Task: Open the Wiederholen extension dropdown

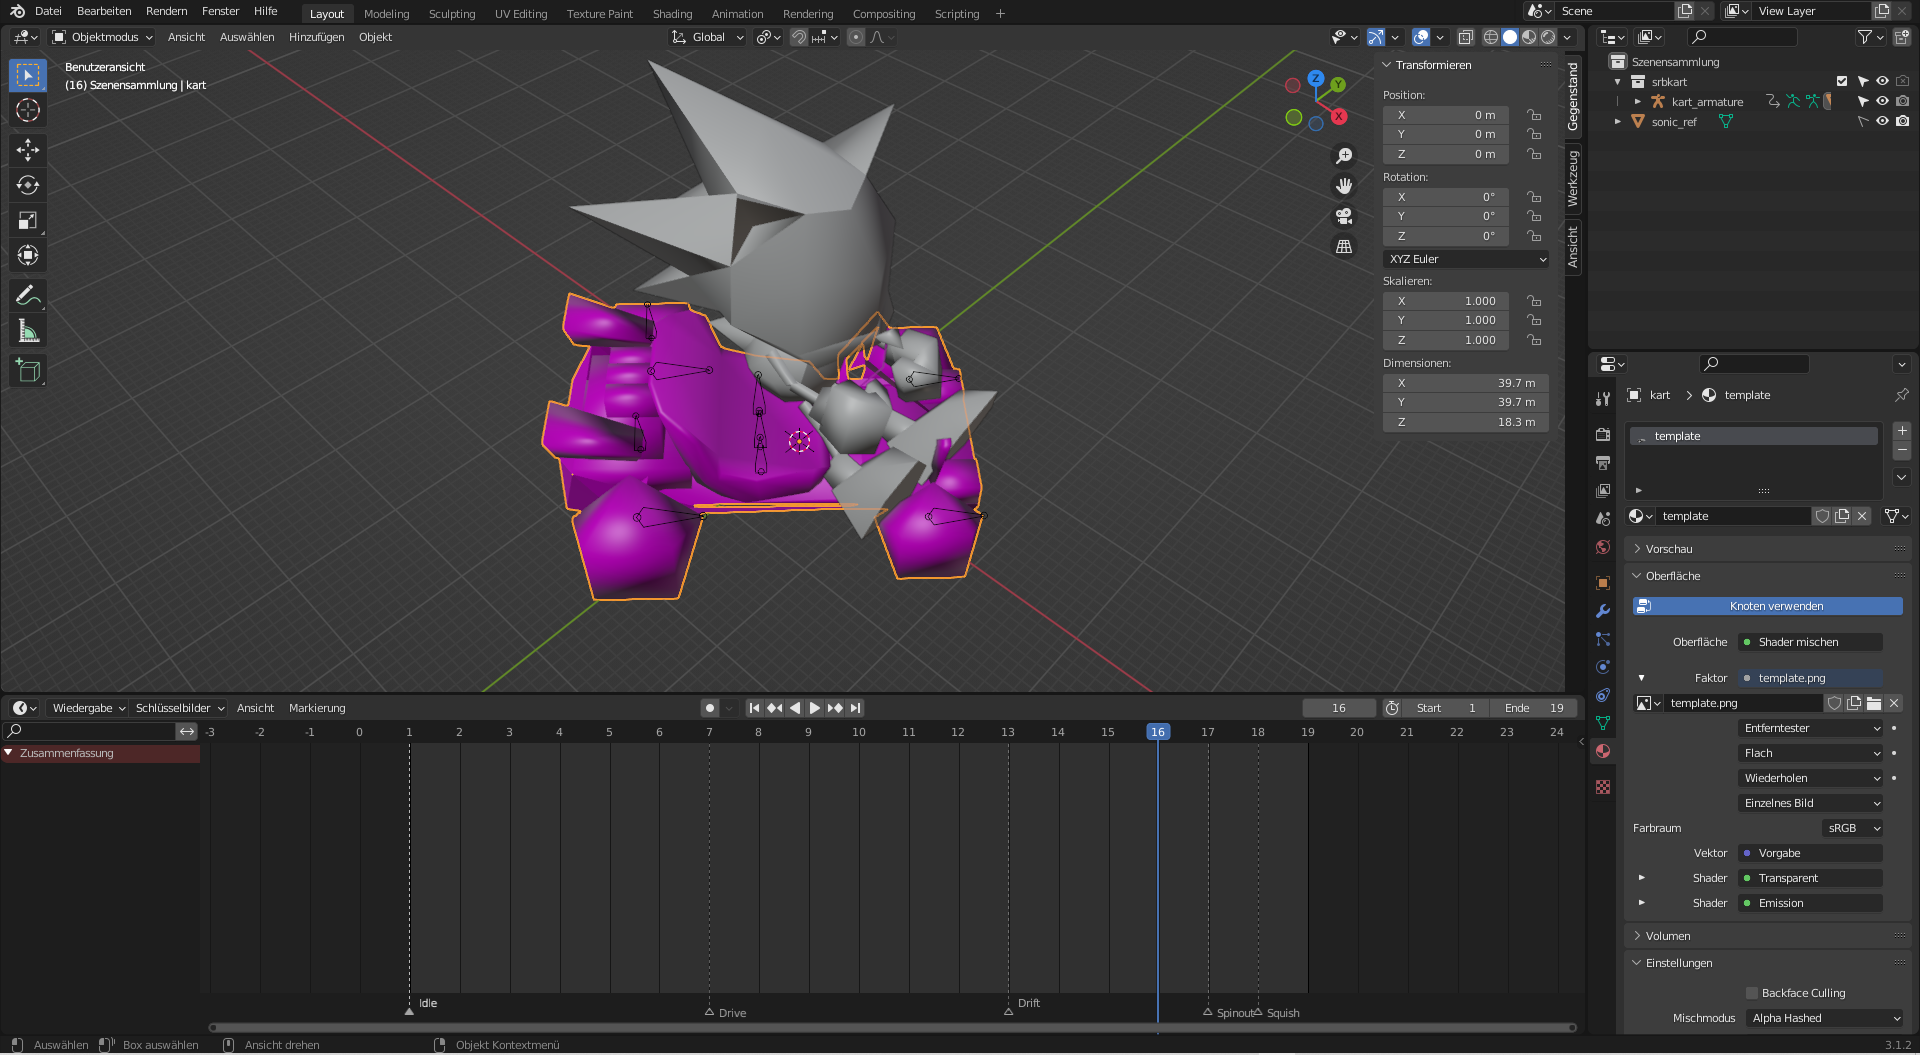Action: click(x=1811, y=778)
